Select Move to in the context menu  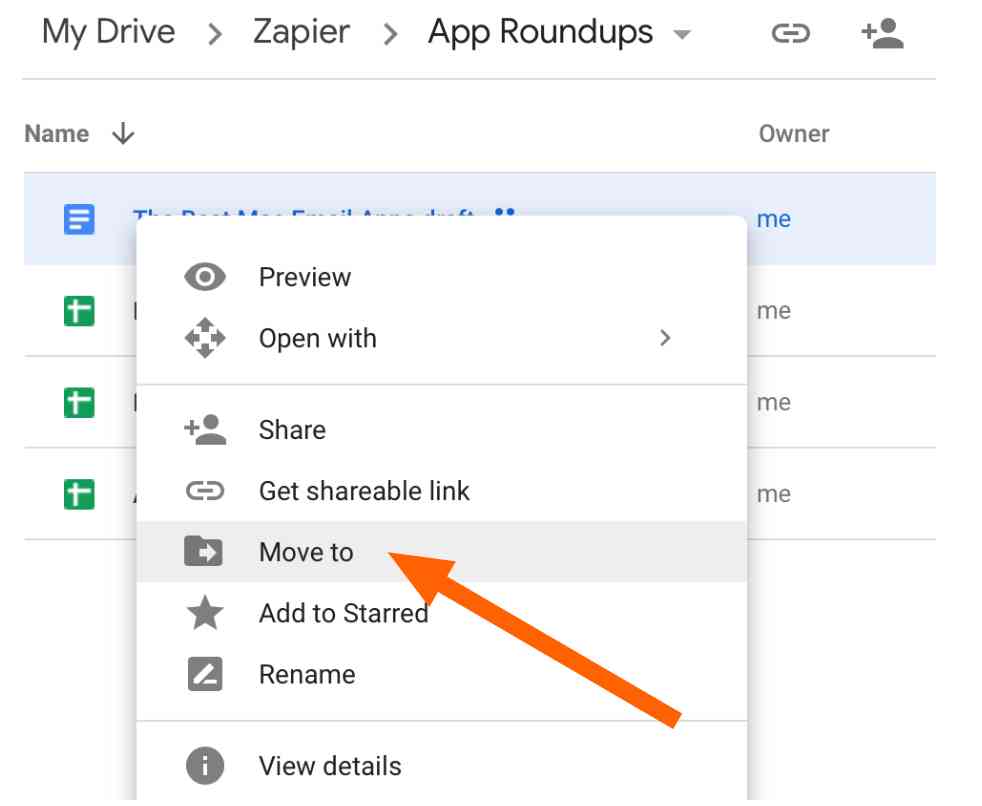442,552
